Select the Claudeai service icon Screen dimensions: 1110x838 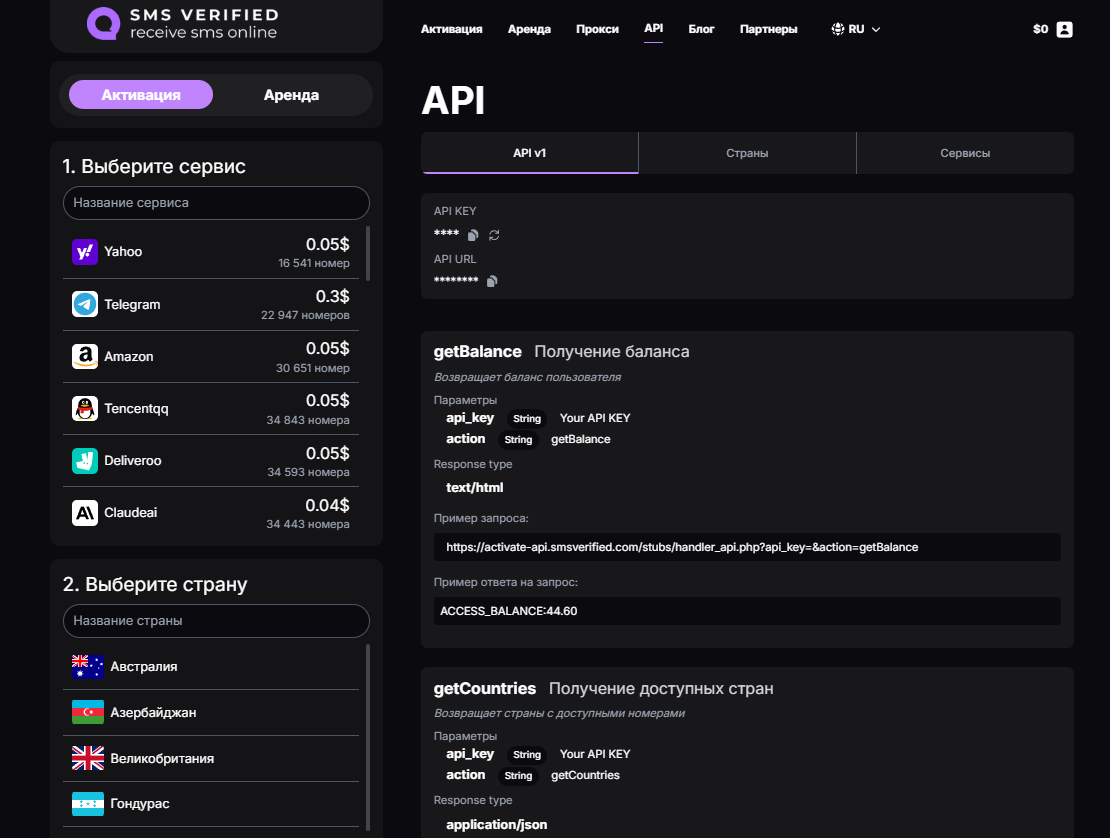point(85,513)
